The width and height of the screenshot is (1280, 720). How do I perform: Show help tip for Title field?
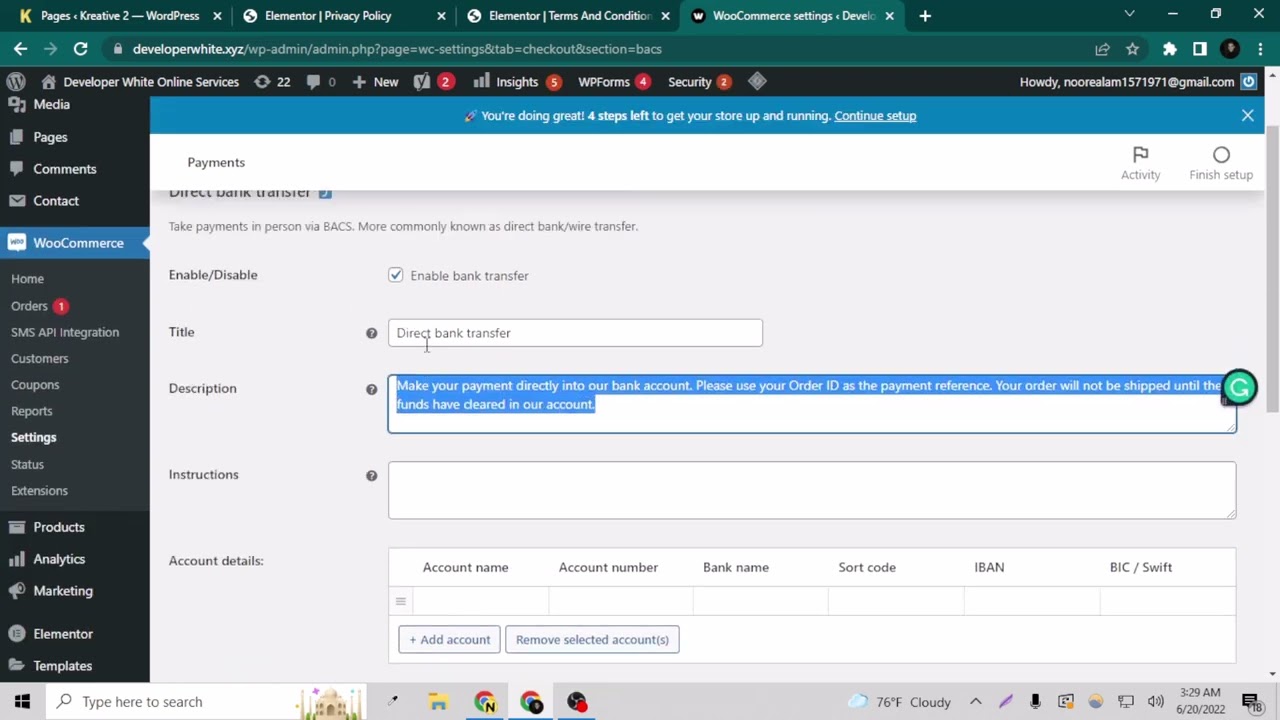[371, 333]
